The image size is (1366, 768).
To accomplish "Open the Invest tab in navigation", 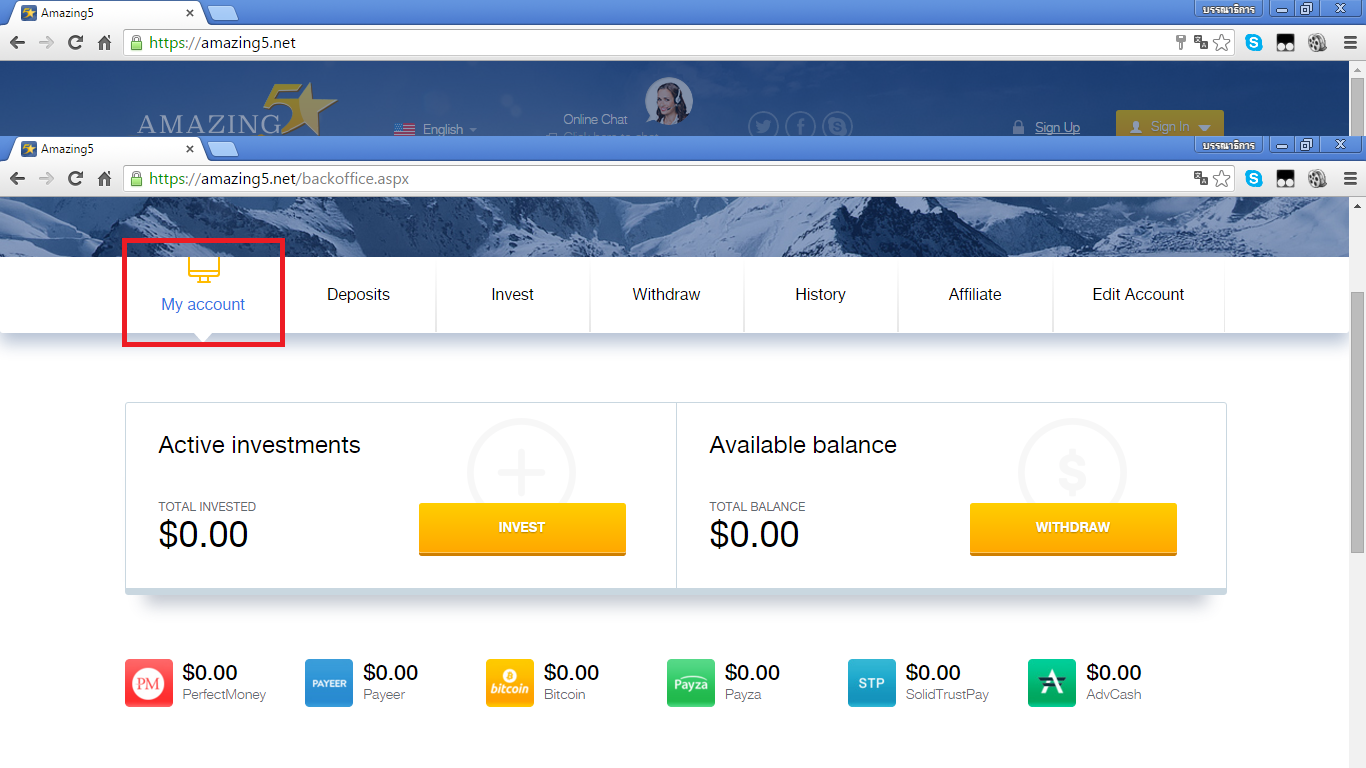I will coord(512,295).
